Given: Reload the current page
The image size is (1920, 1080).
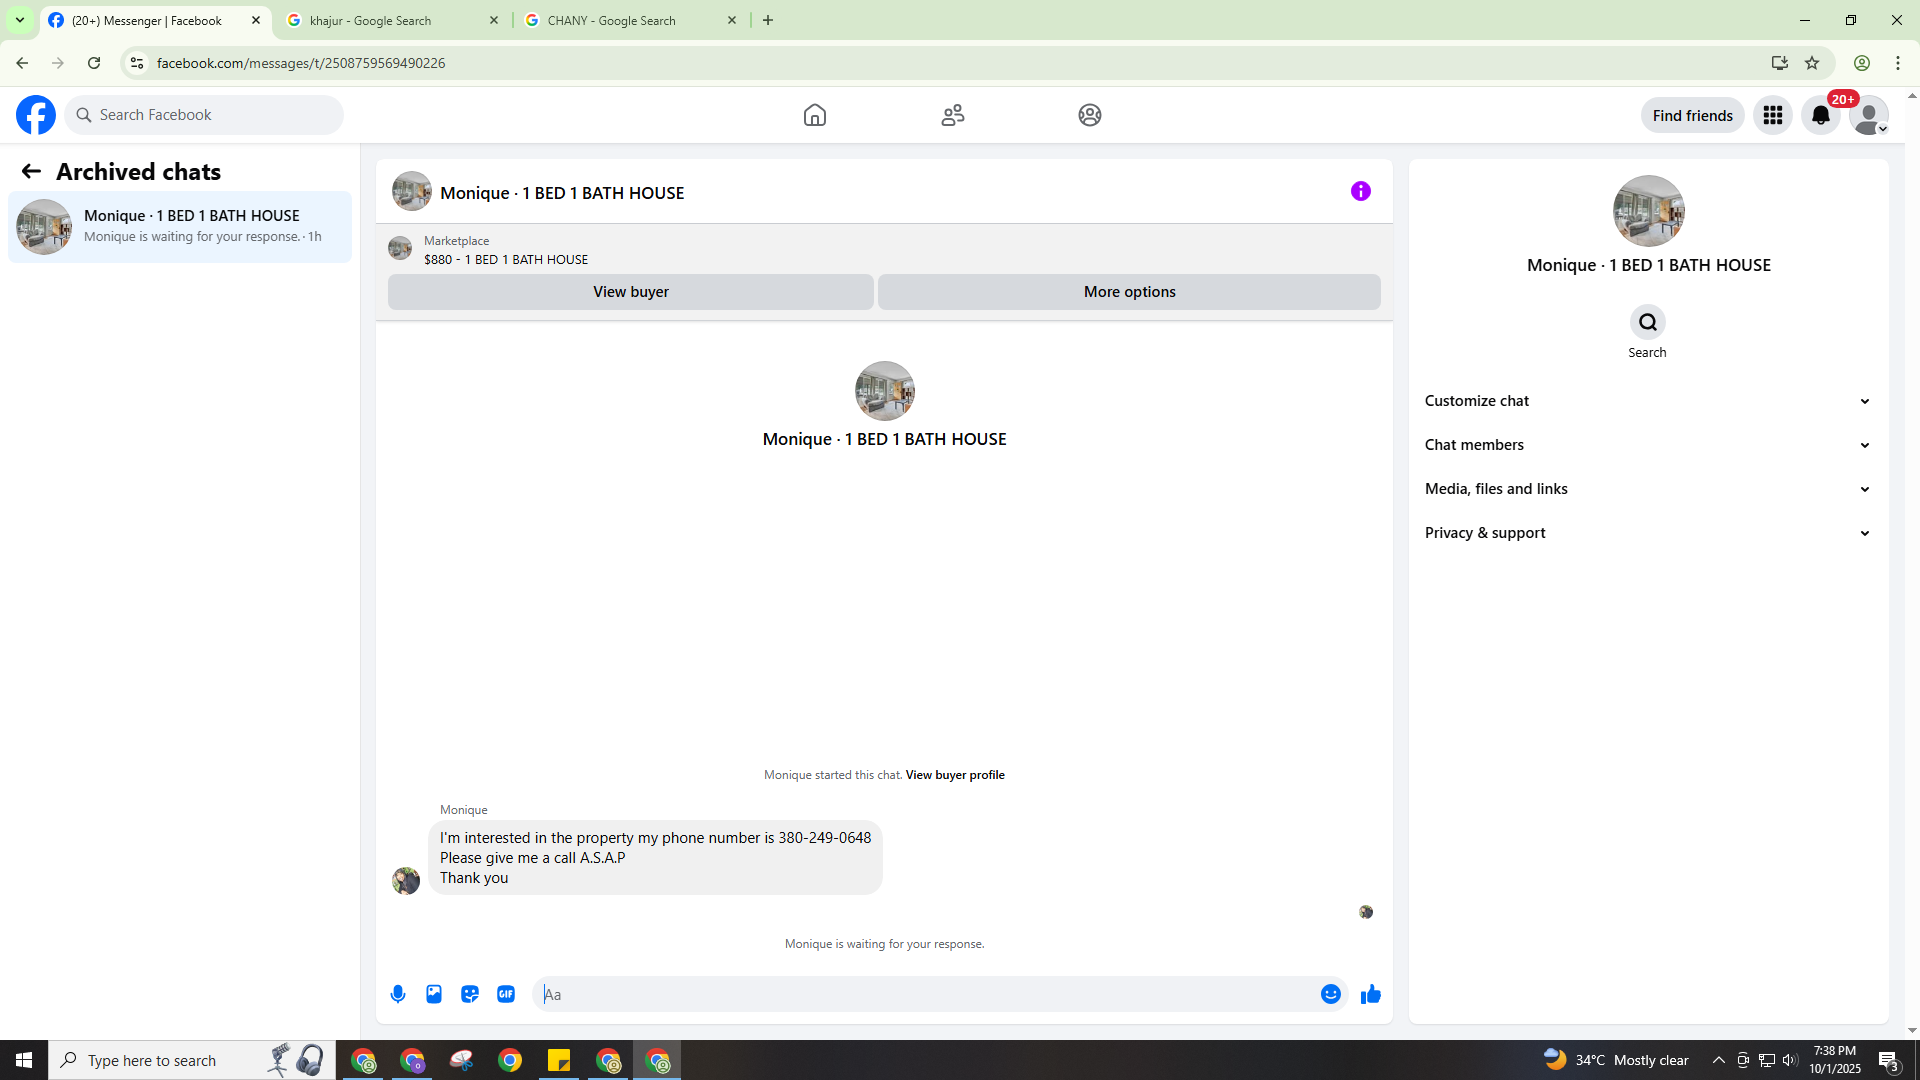Looking at the screenshot, I should coord(94,63).
